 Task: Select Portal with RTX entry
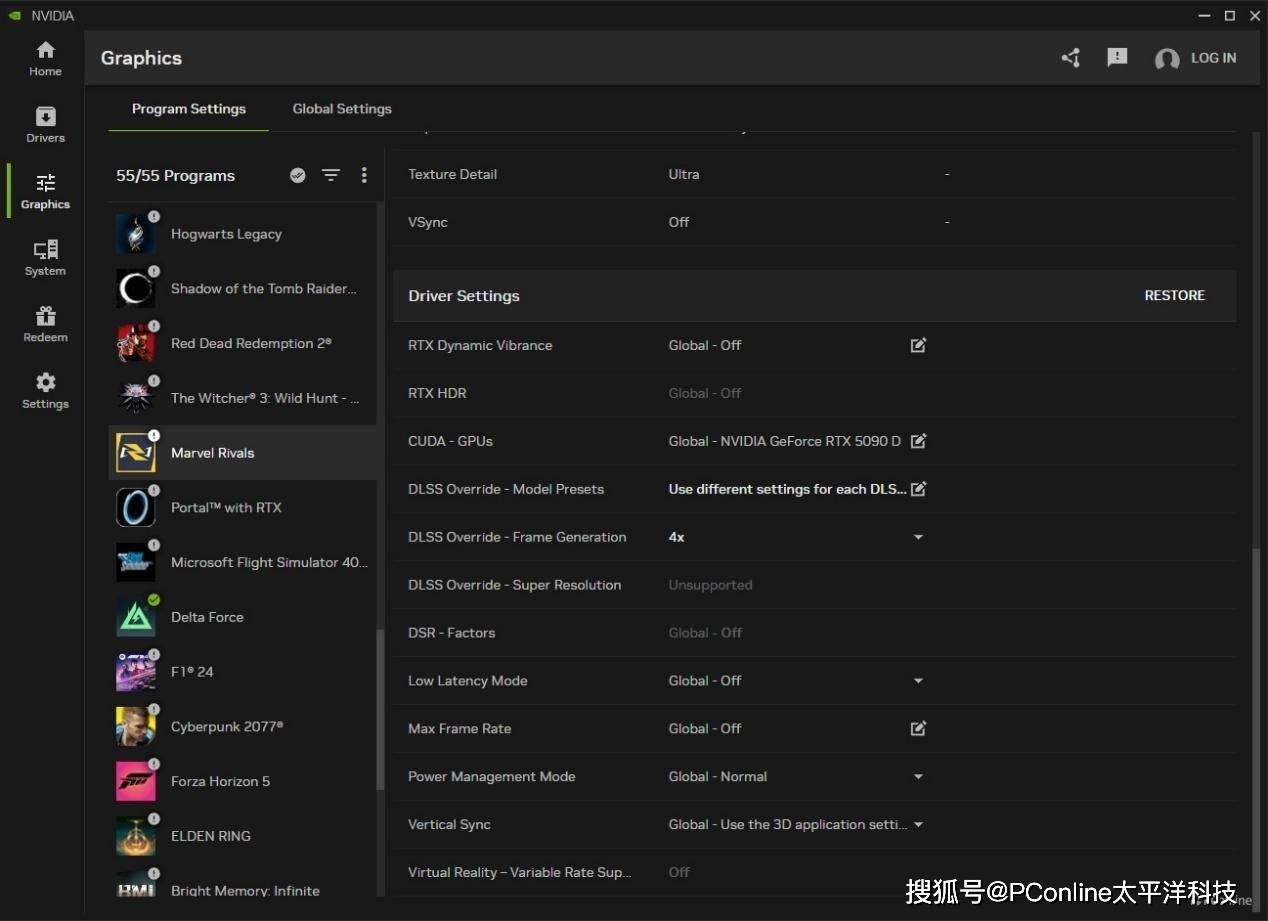pos(243,508)
